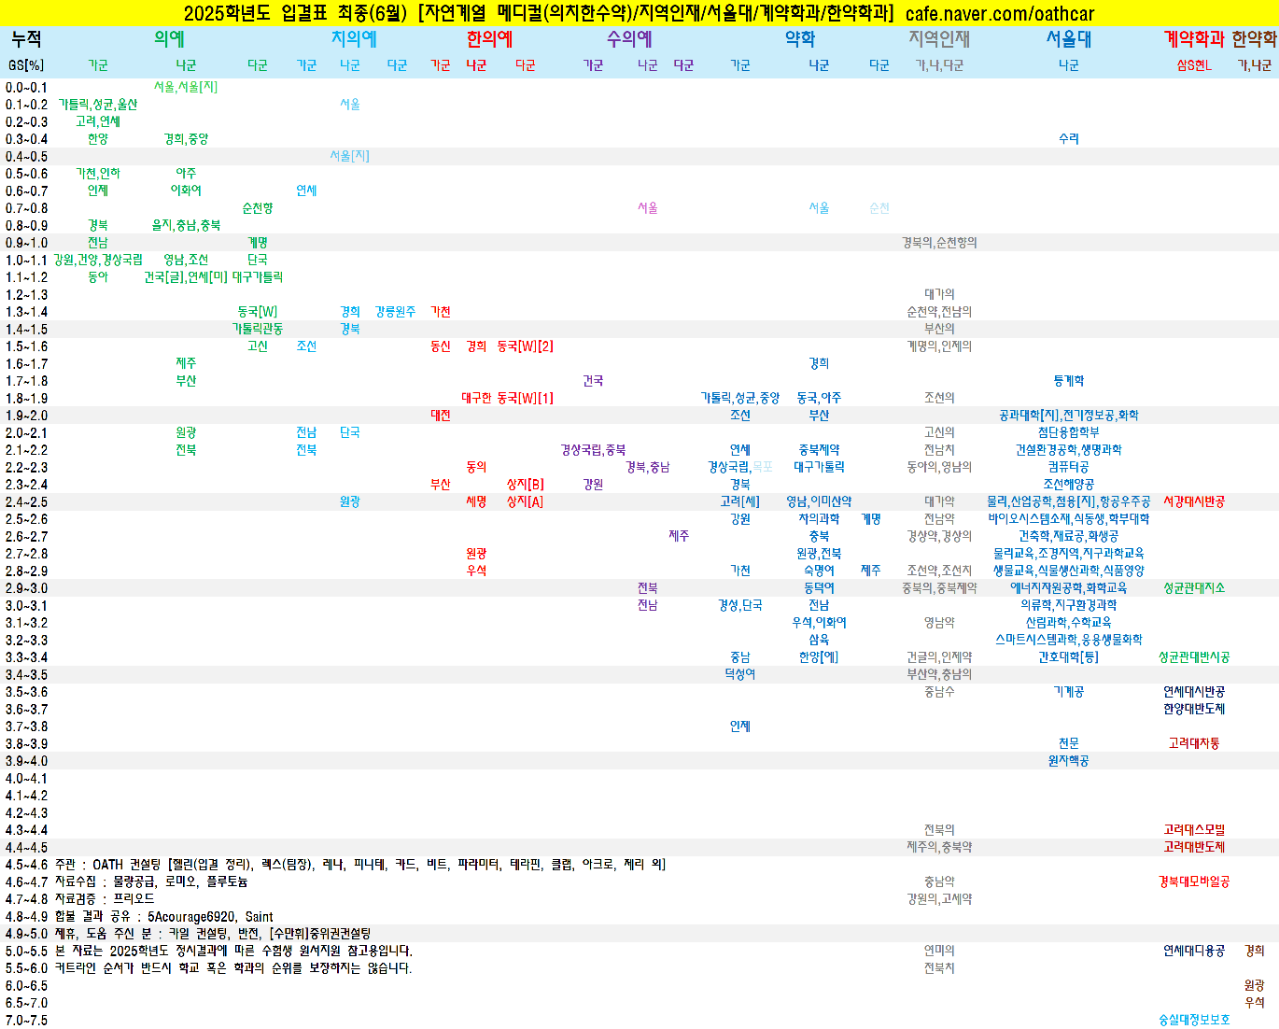Select the 아주 cell in row 0.5~0.6
This screenshot has width=1279, height=1029.
point(186,173)
